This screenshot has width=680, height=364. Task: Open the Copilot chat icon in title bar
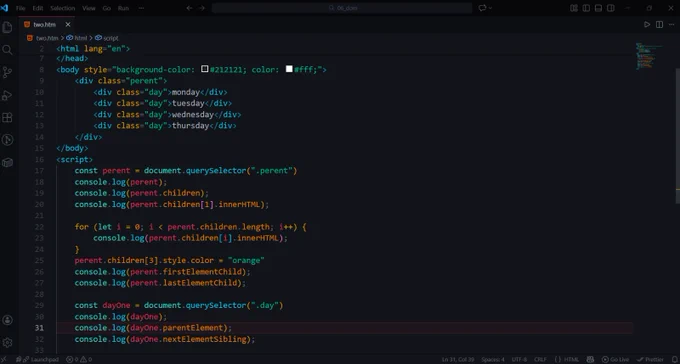(x=482, y=8)
